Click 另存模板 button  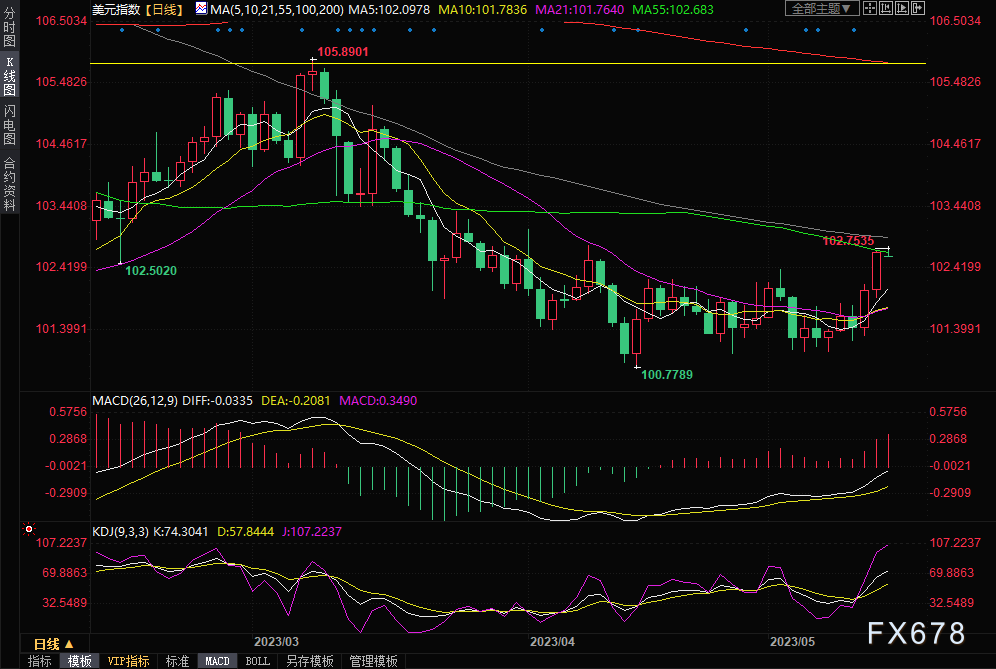click(x=310, y=661)
